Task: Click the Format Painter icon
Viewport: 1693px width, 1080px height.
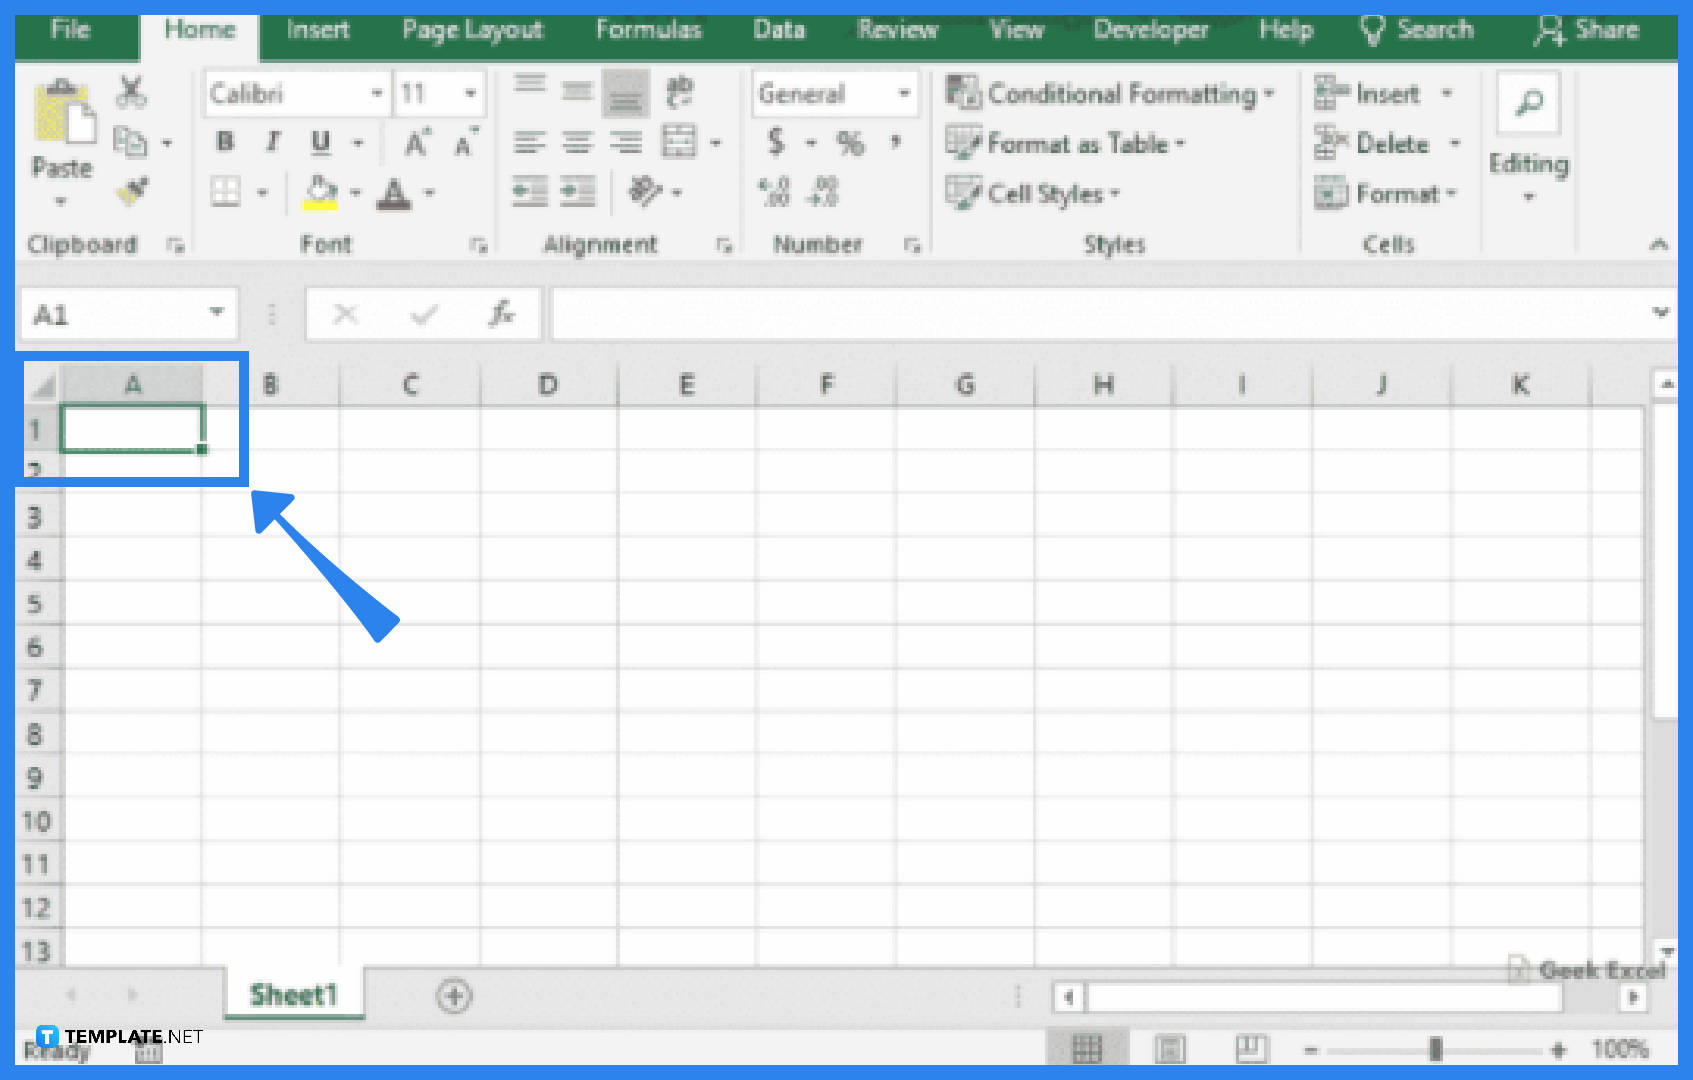Action: pyautogui.click(x=129, y=192)
